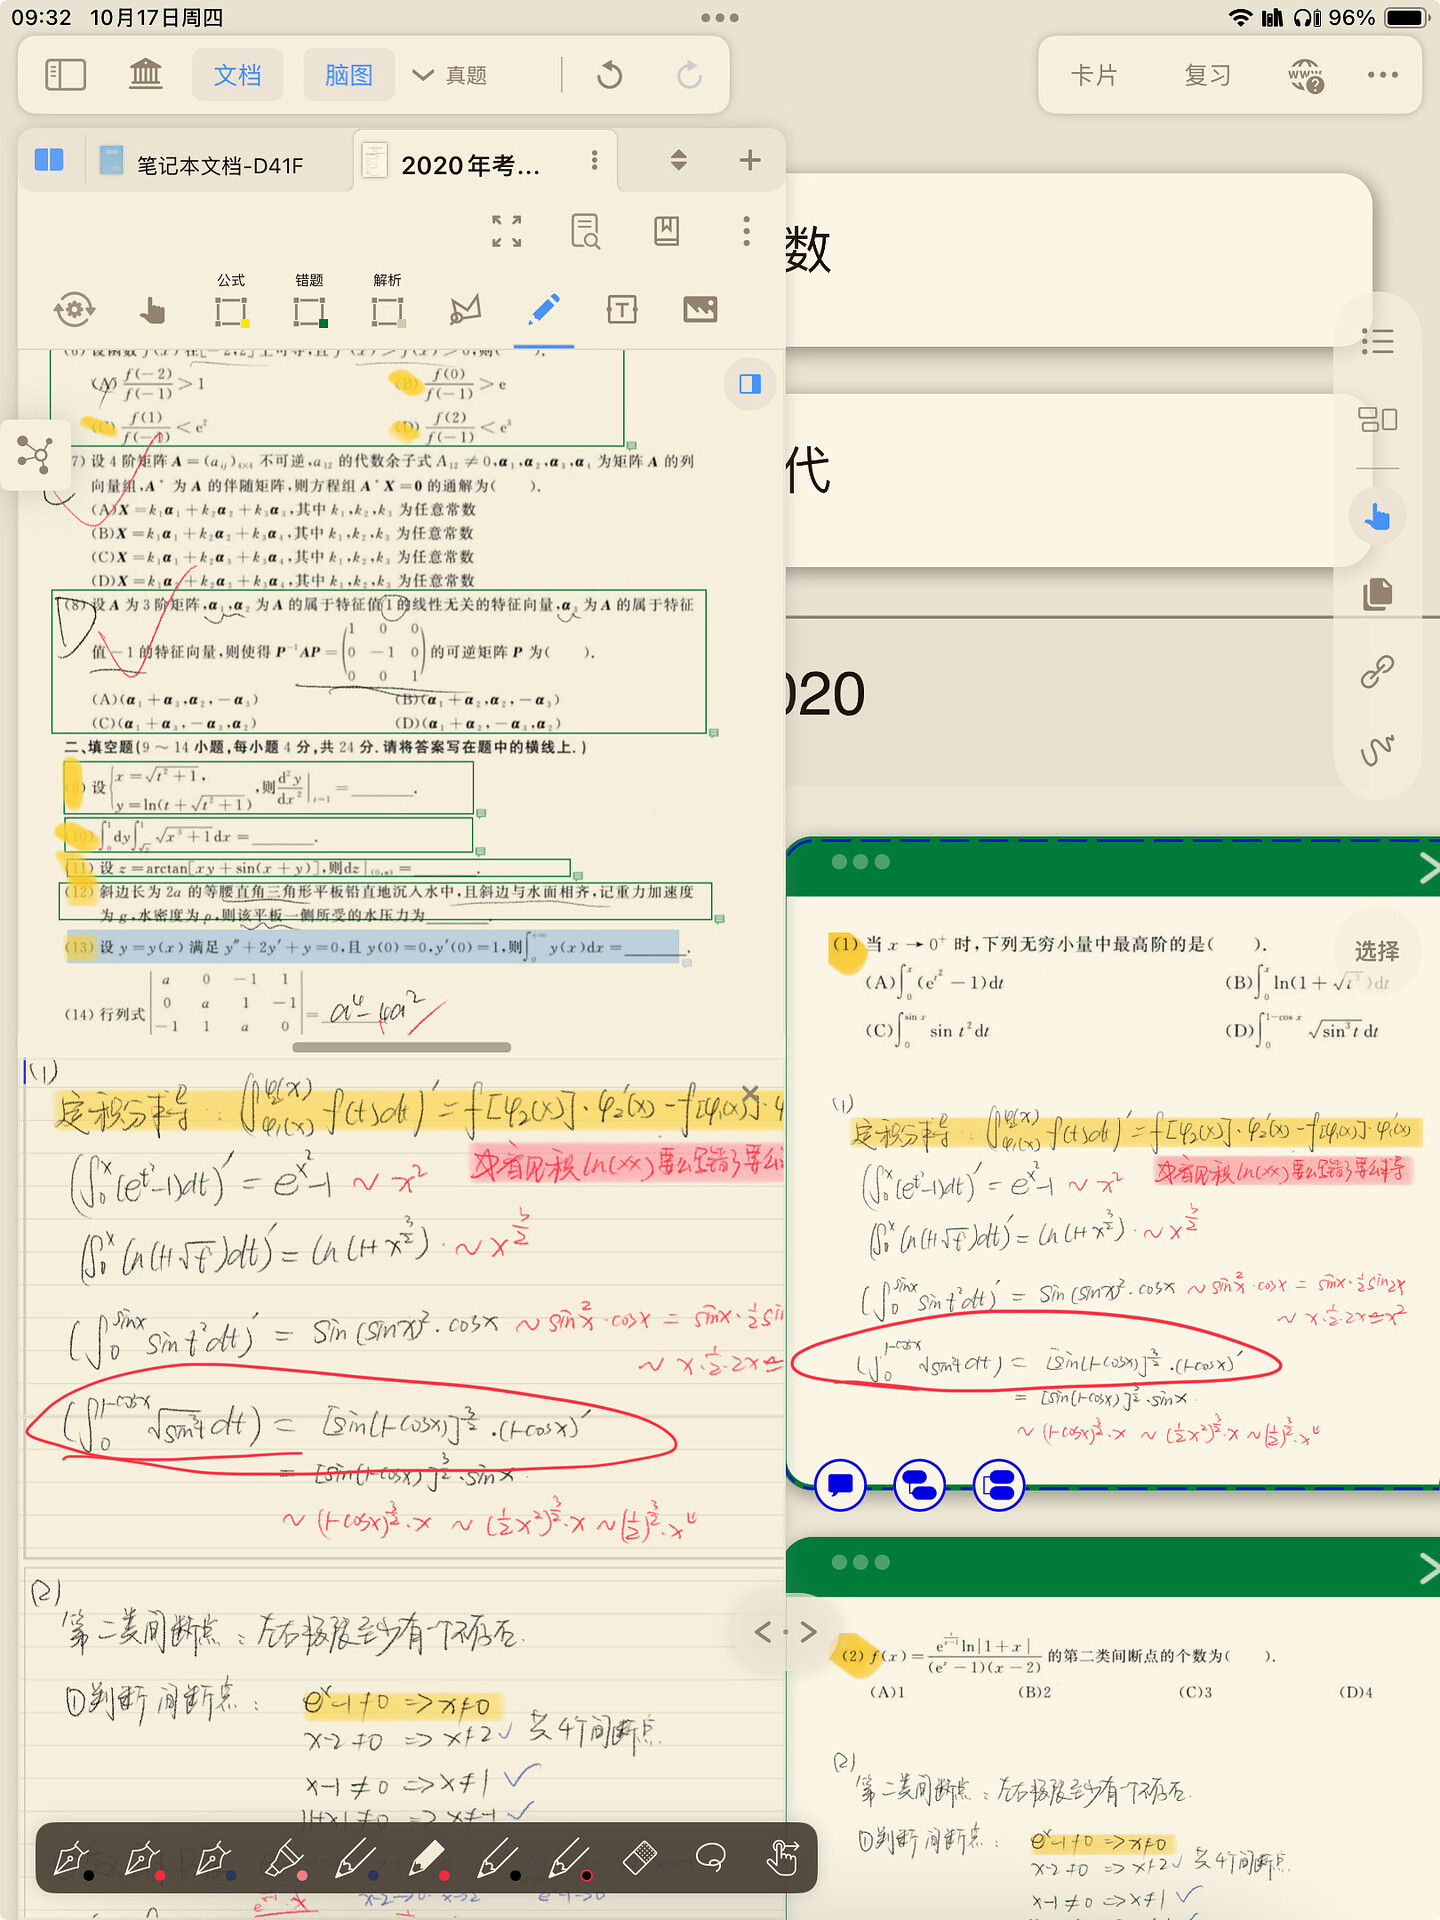The image size is (1440, 1920).
Task: Open the up-down tab sort arrows
Action: click(x=678, y=160)
